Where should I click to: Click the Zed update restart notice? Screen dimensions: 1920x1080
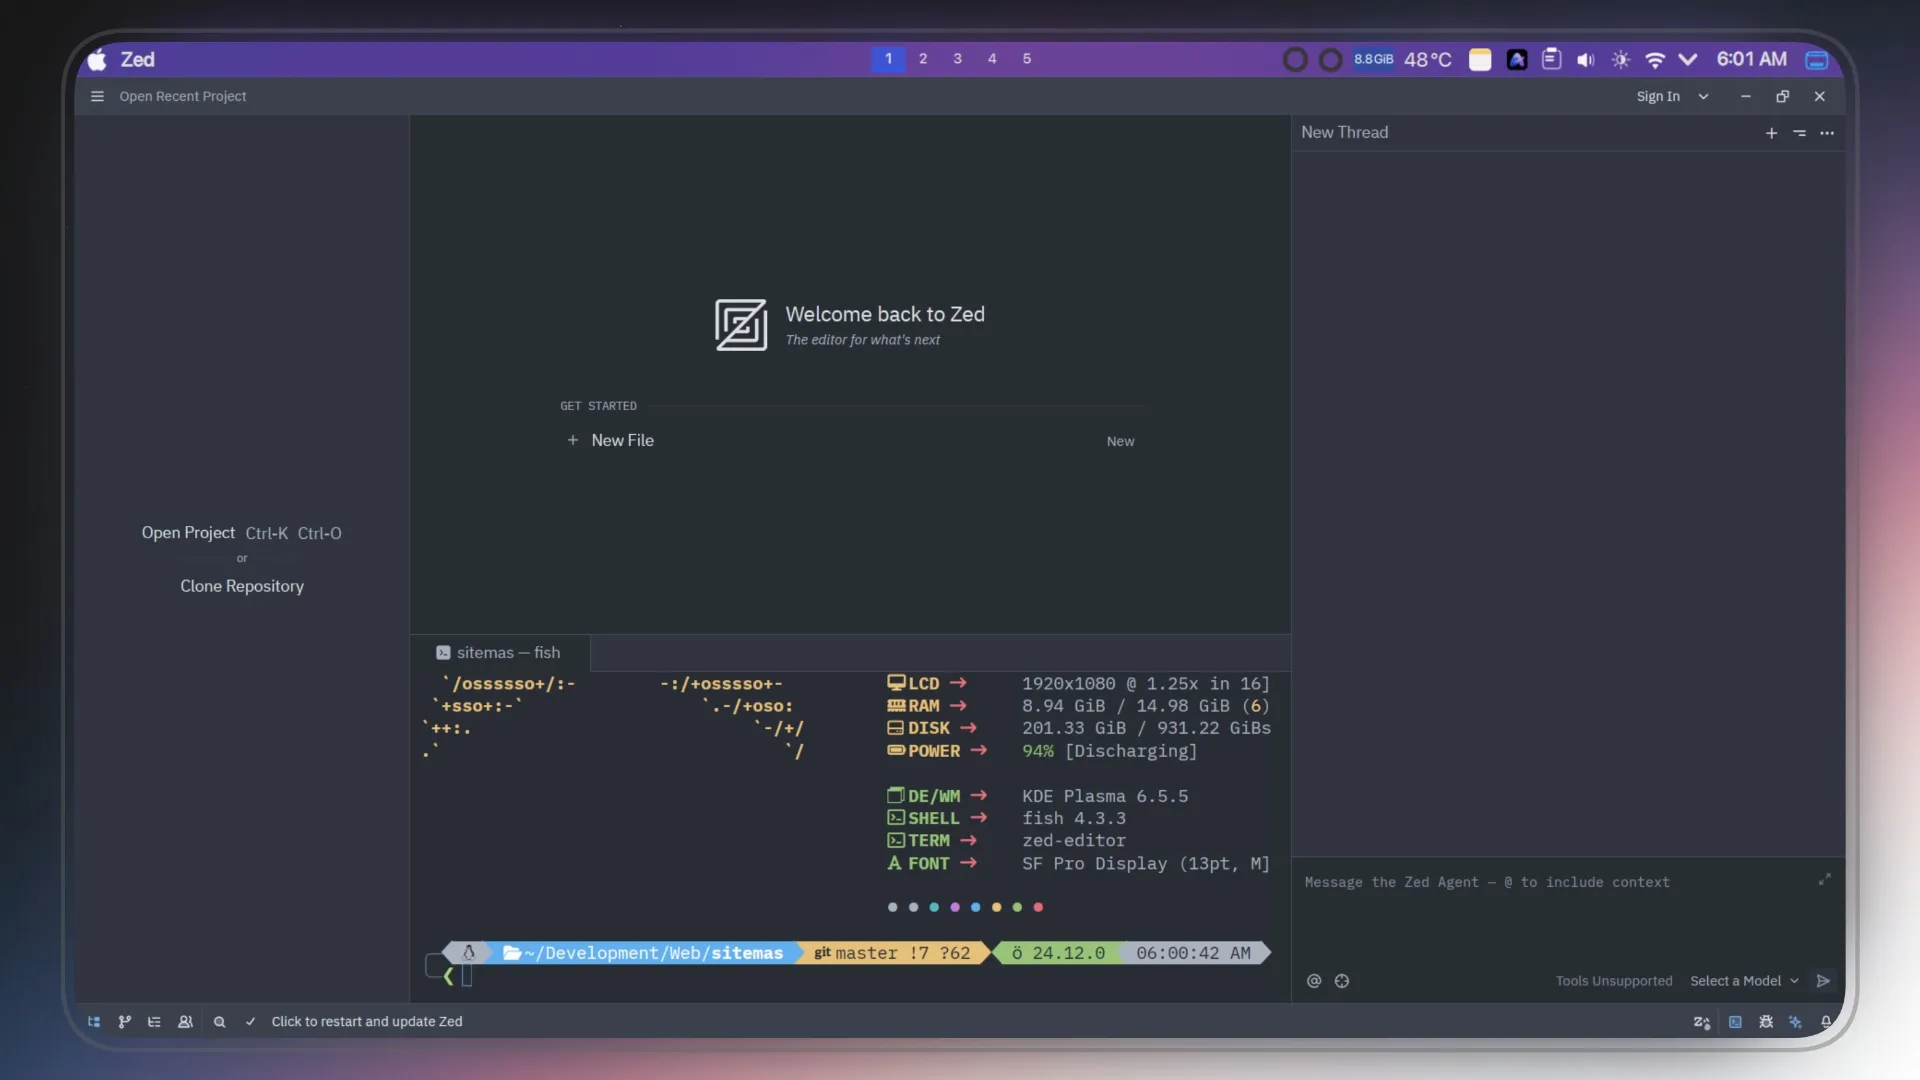(x=367, y=1022)
